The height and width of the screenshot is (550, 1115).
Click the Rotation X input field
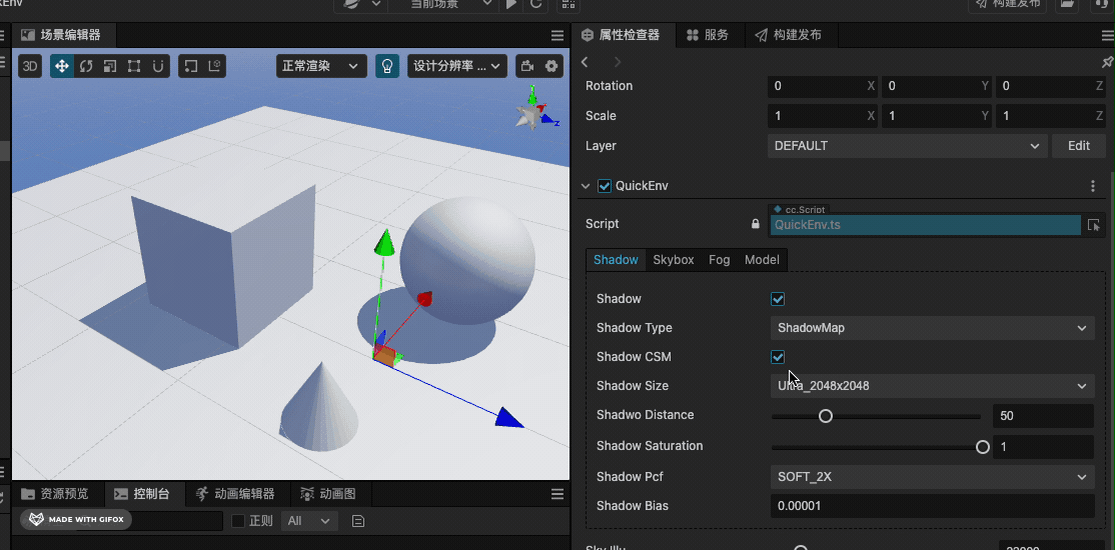(x=823, y=86)
